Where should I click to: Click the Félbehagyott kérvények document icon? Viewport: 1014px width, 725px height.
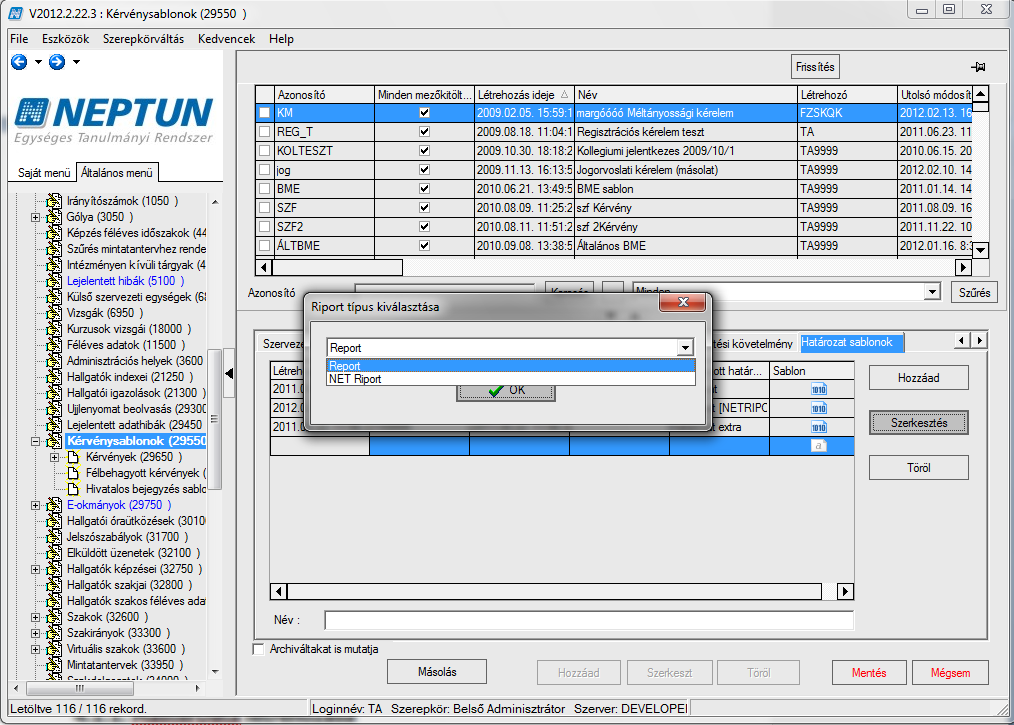click(x=74, y=473)
